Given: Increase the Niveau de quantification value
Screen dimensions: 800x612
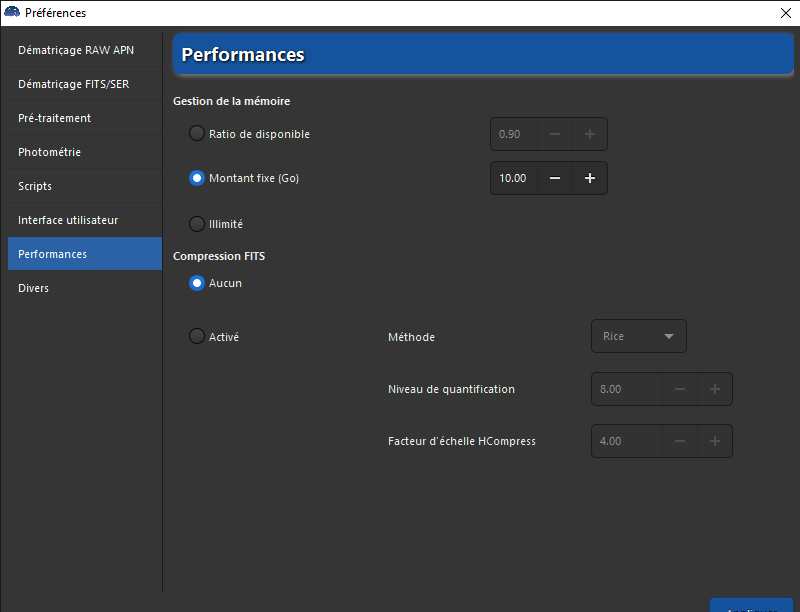Looking at the screenshot, I should pos(715,389).
